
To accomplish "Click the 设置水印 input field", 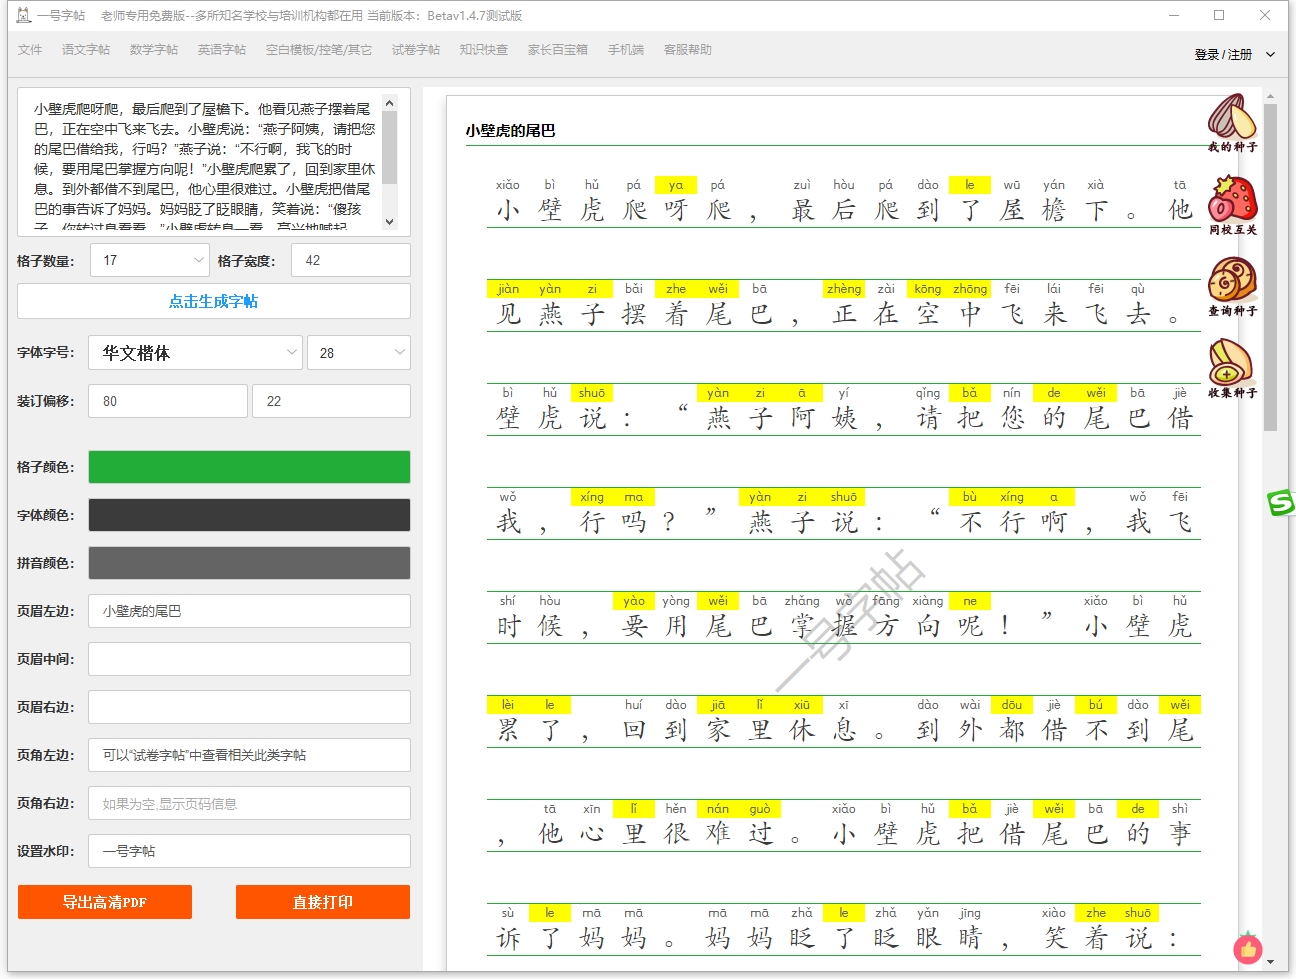I will point(249,851).
